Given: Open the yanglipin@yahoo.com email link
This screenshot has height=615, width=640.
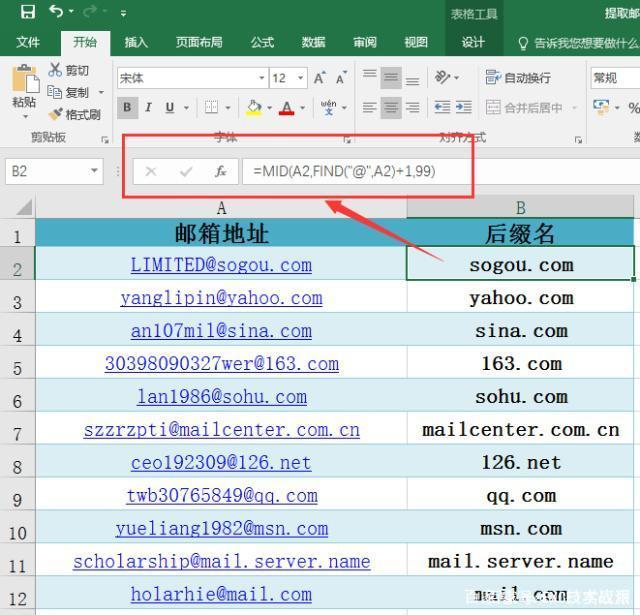Looking at the screenshot, I should click(221, 298).
